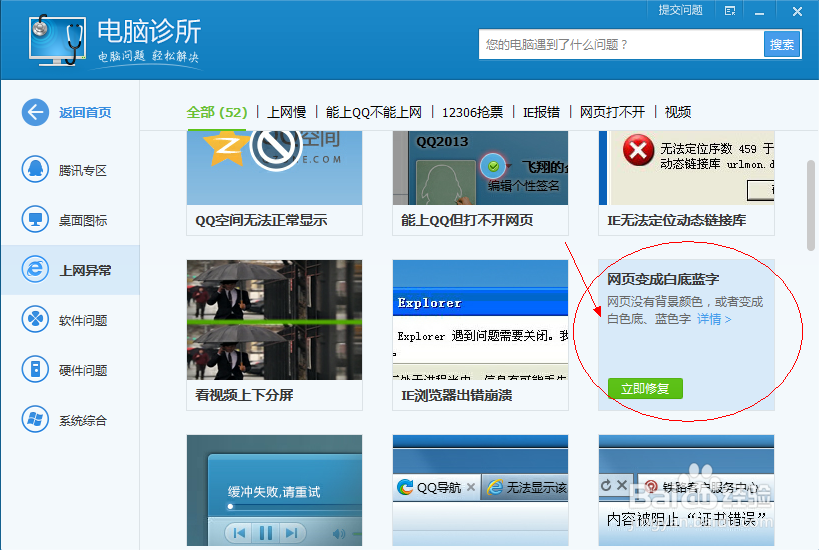Open 看视频上下分屏 thumbnail image
Image resolution: width=819 pixels, height=550 pixels.
(274, 320)
